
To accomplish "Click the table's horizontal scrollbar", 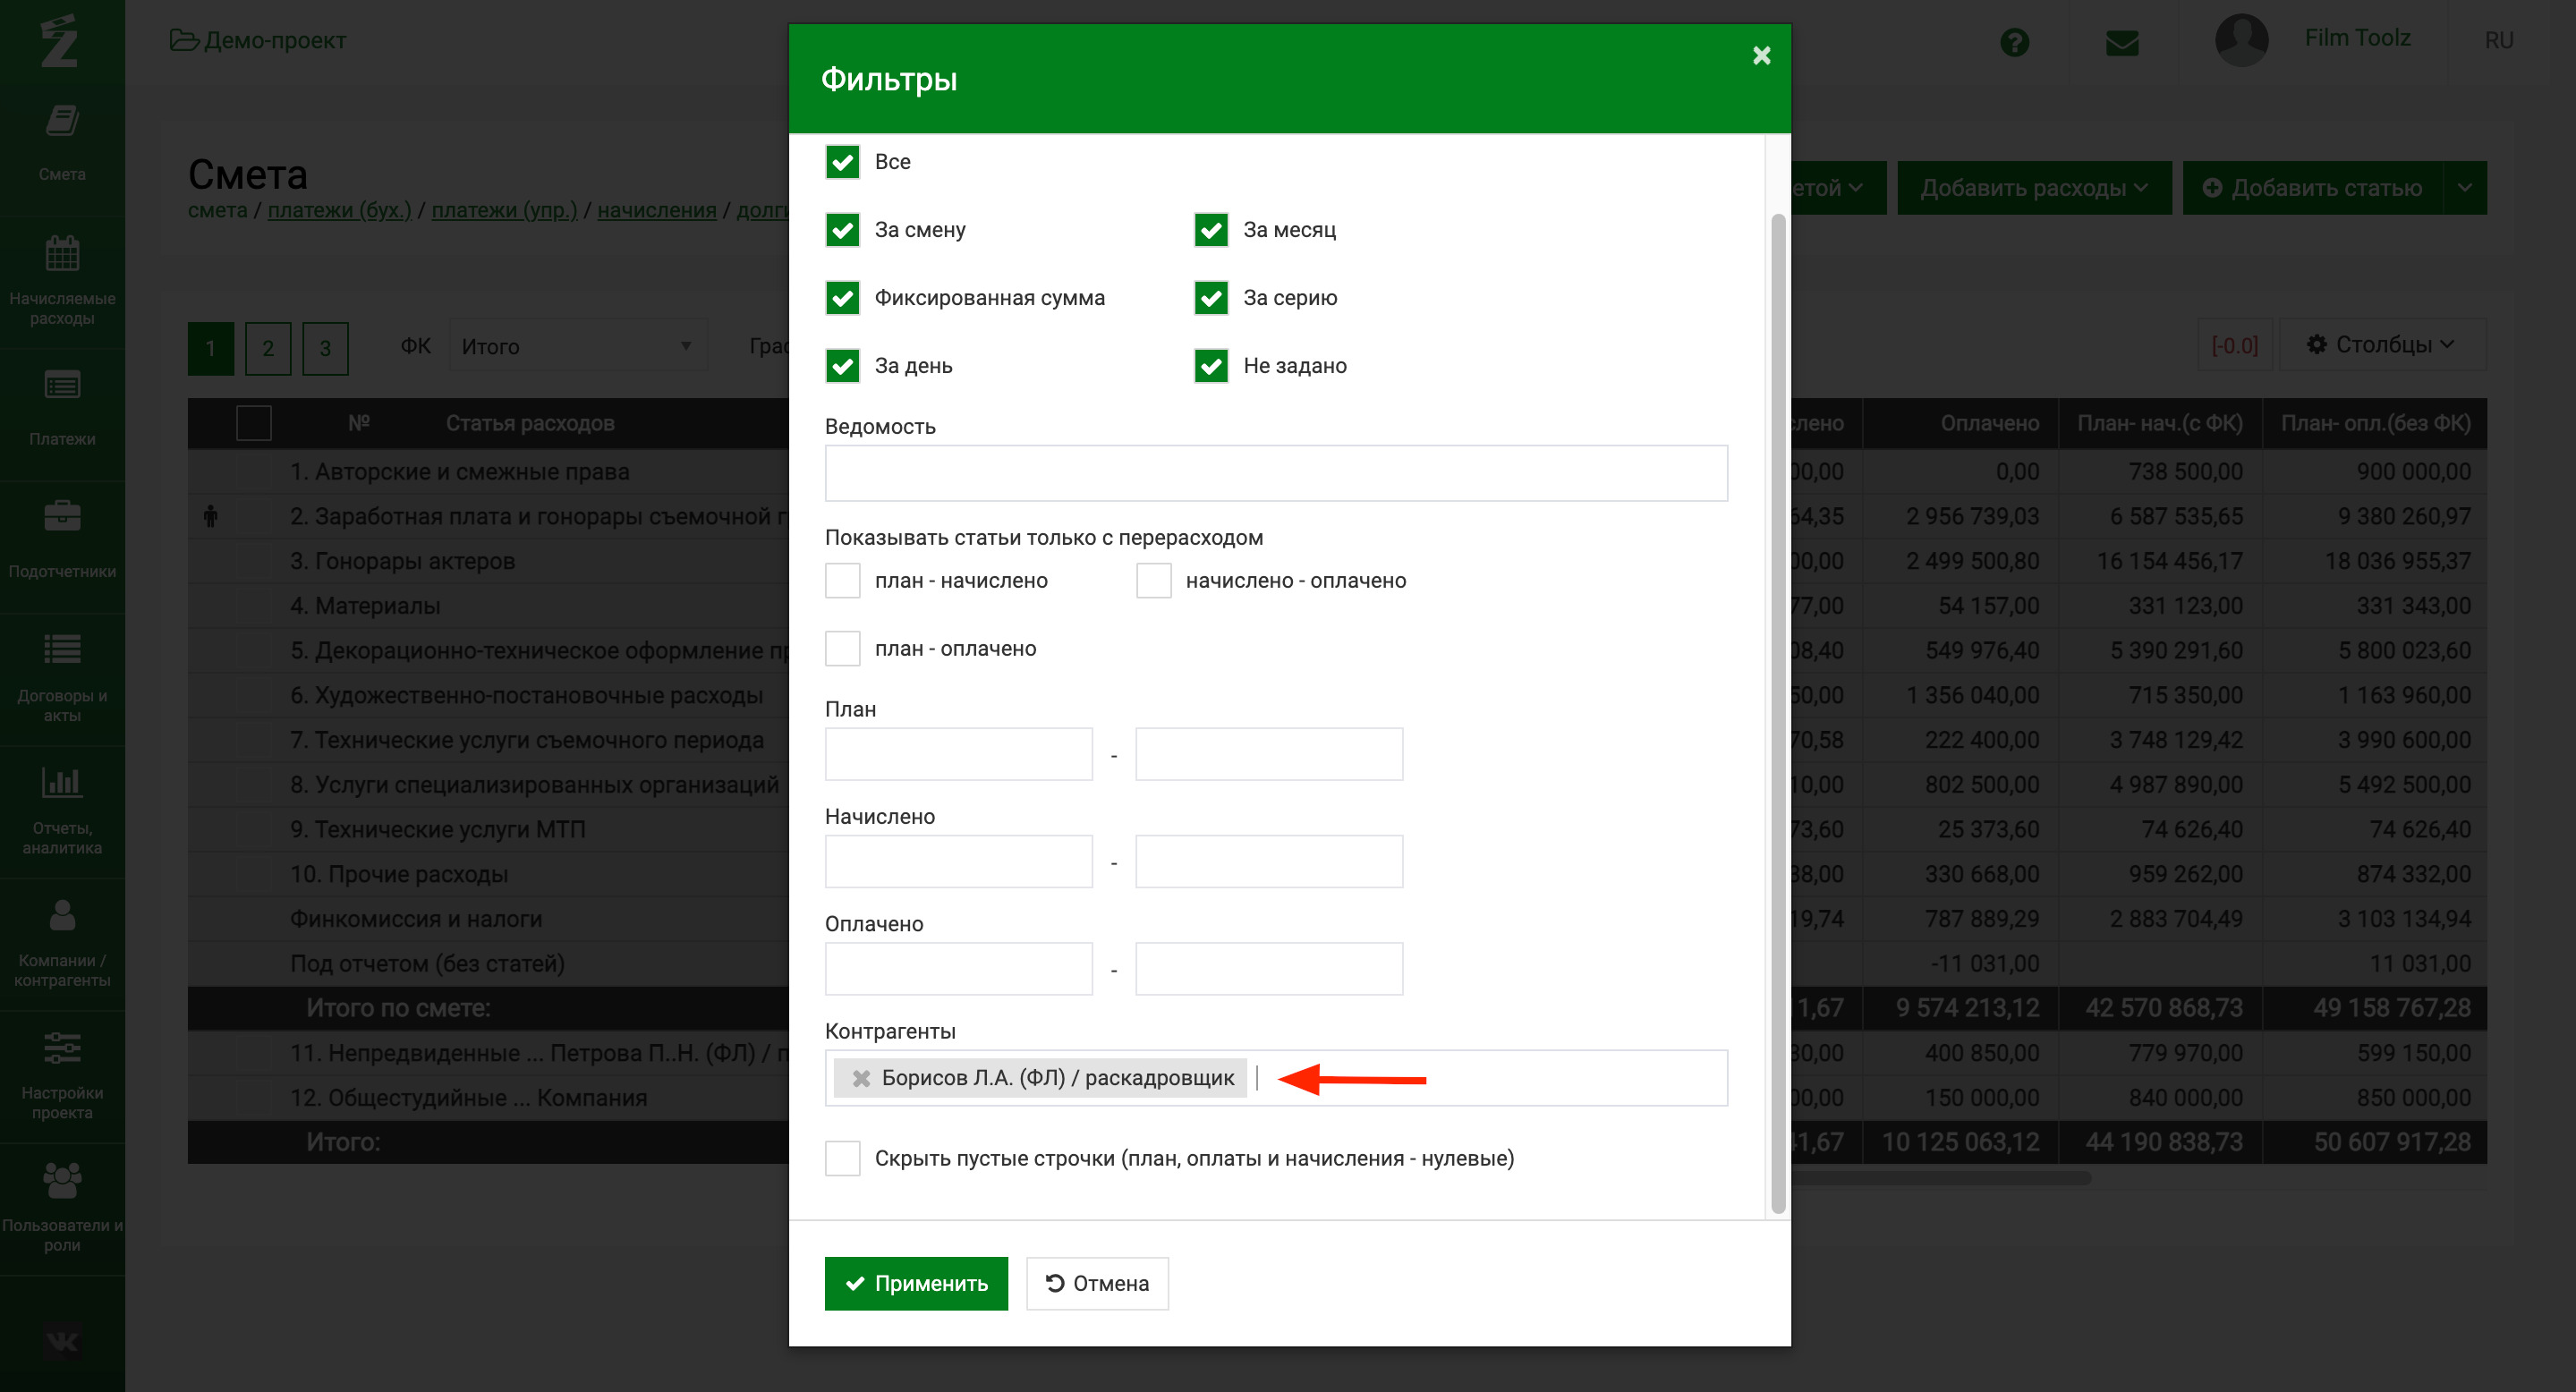I will (x=1940, y=1178).
